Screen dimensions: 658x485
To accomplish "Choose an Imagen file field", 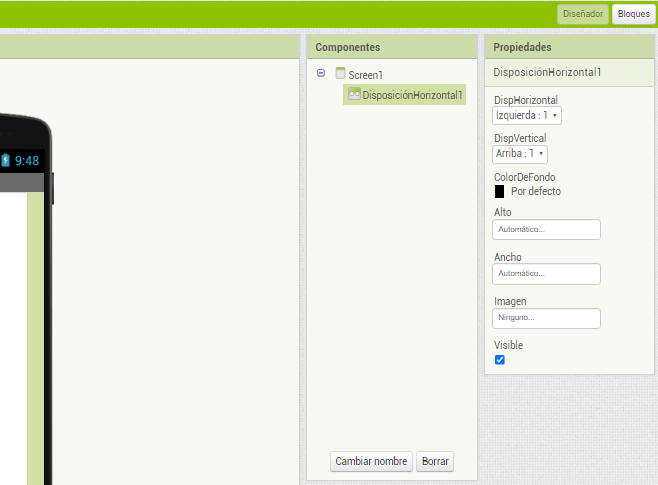I will click(x=546, y=318).
